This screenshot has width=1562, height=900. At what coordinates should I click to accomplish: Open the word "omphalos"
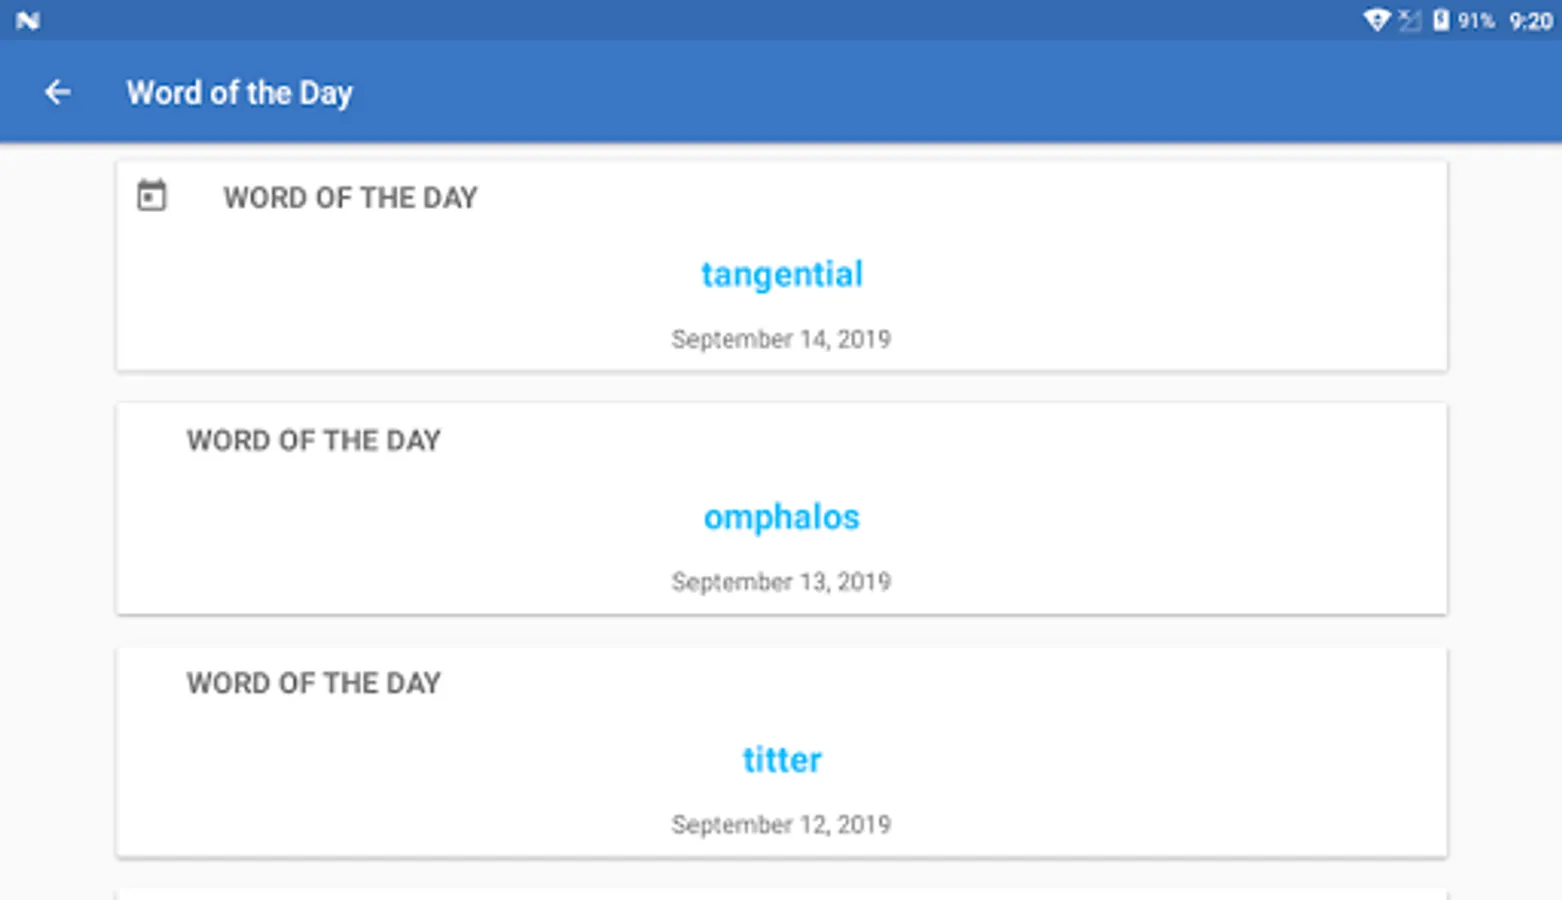(781, 517)
